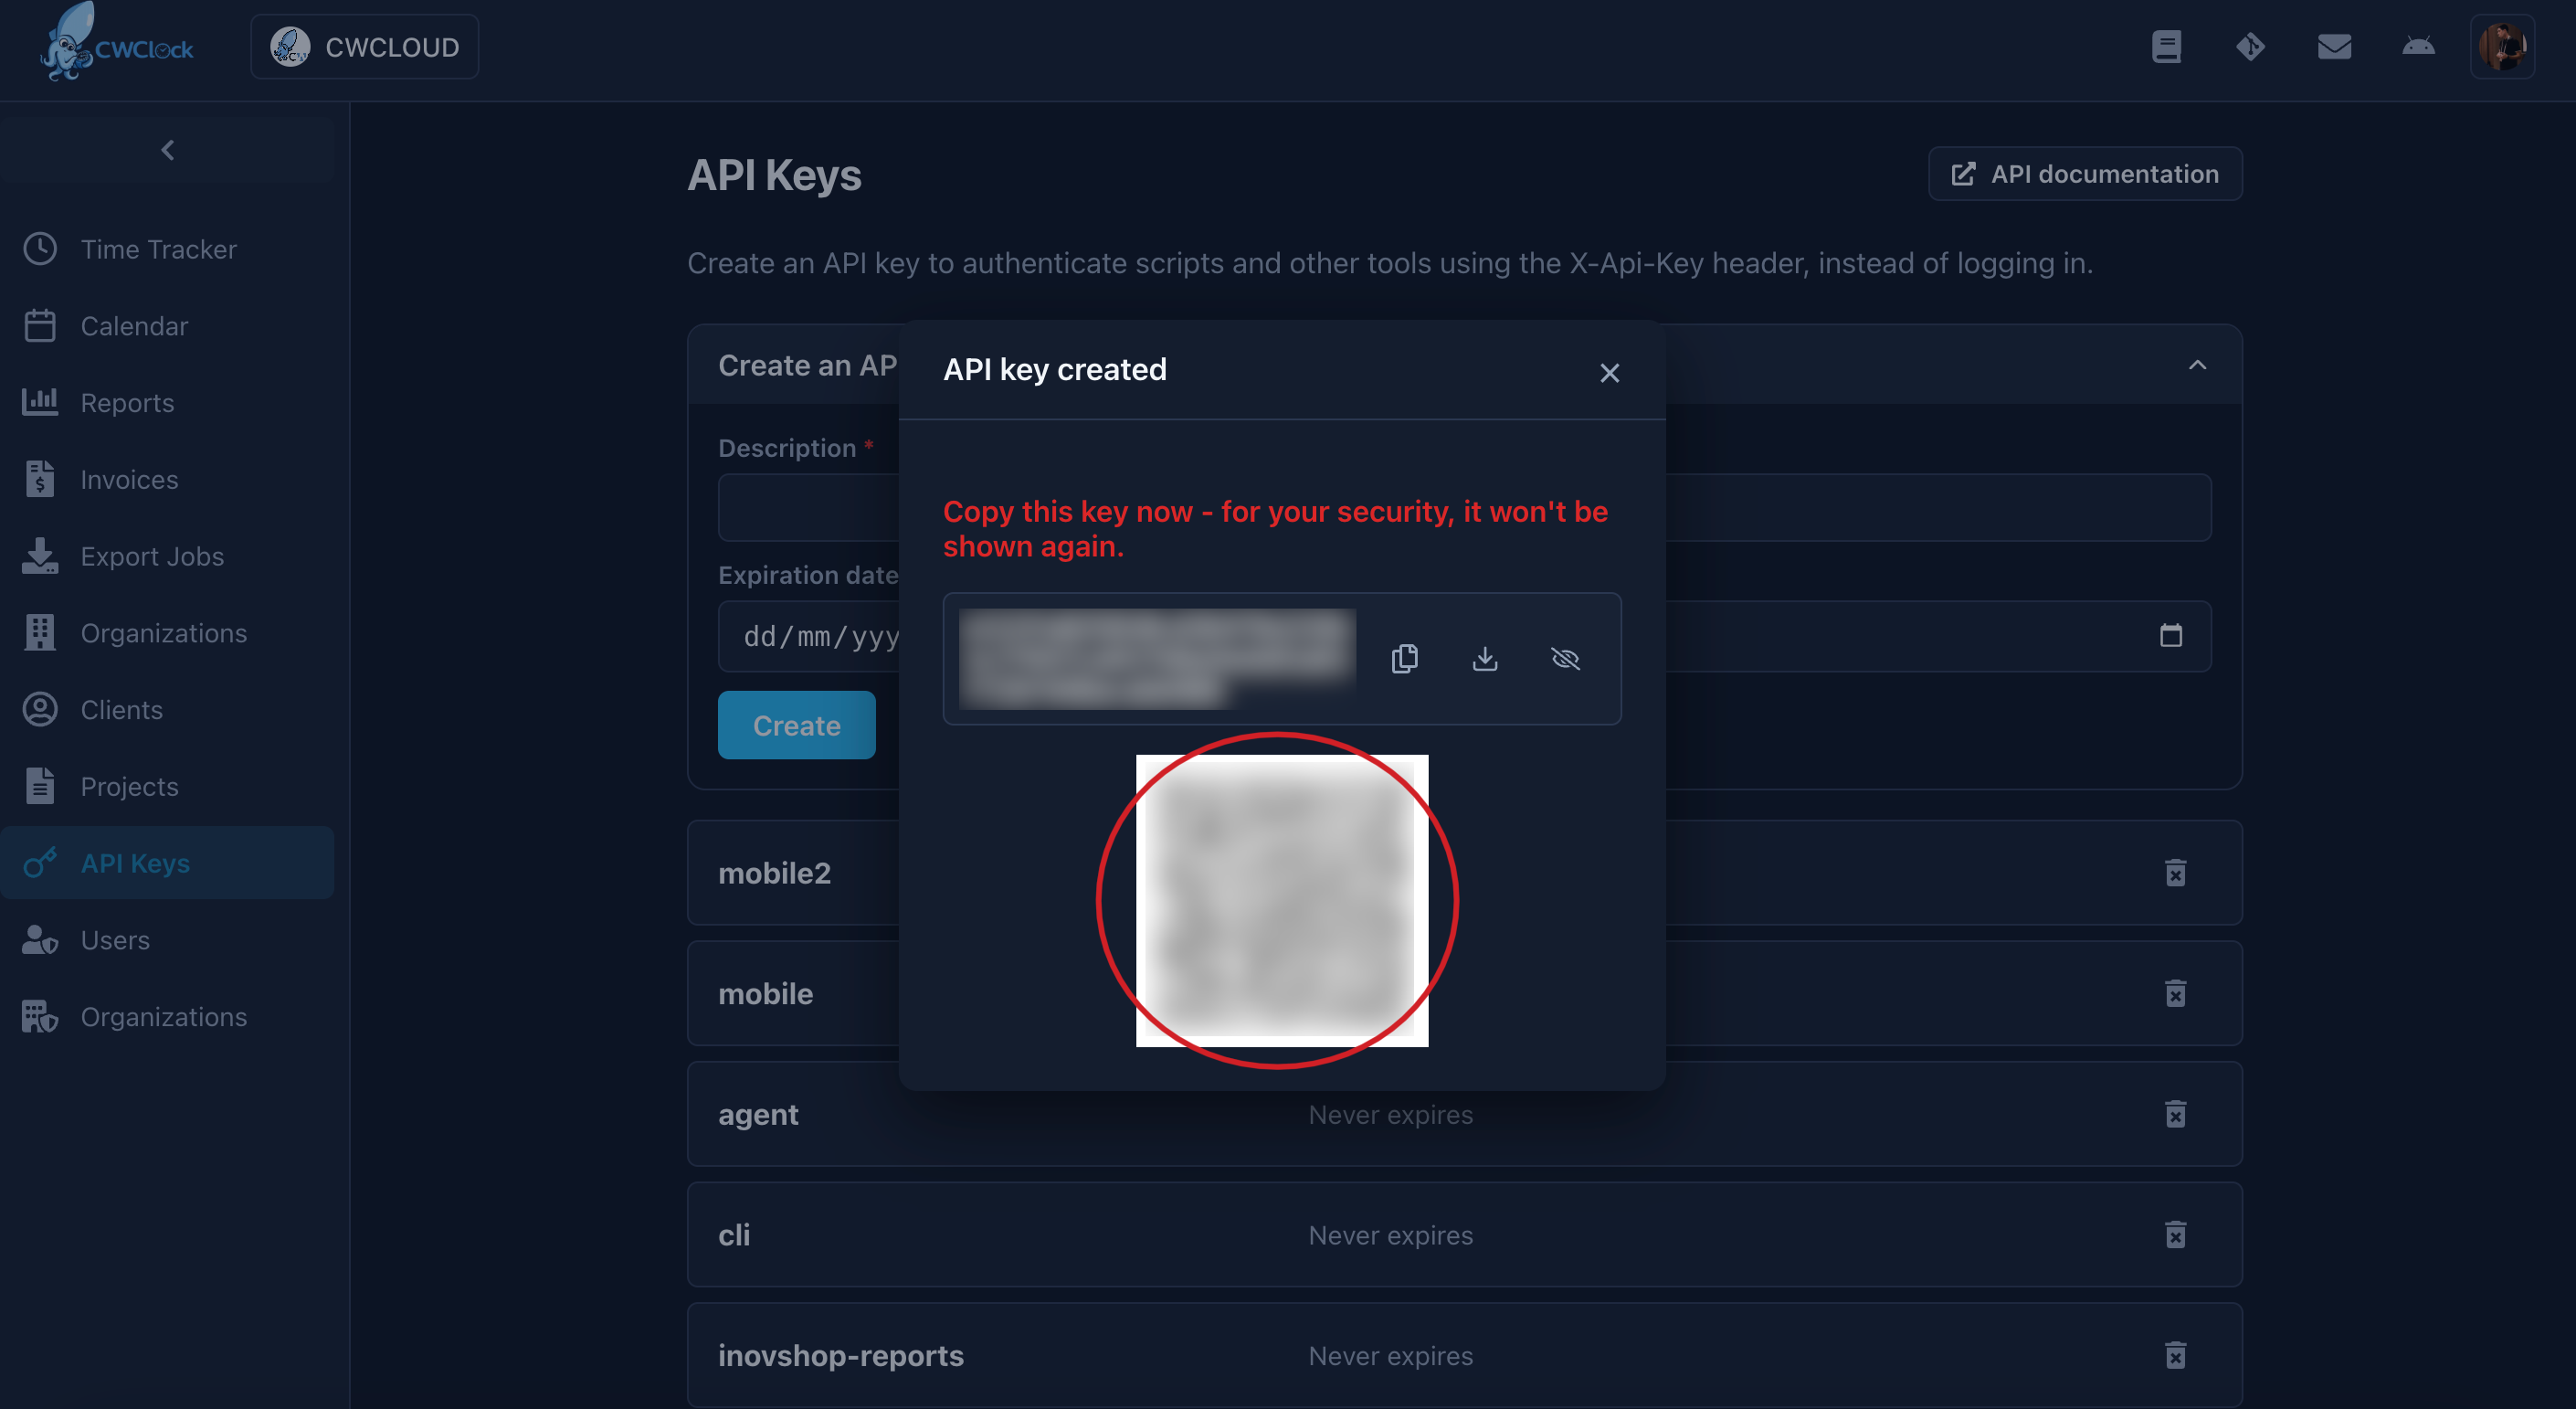Collapse the Create an API key panel
The height and width of the screenshot is (1409, 2576).
click(2197, 365)
